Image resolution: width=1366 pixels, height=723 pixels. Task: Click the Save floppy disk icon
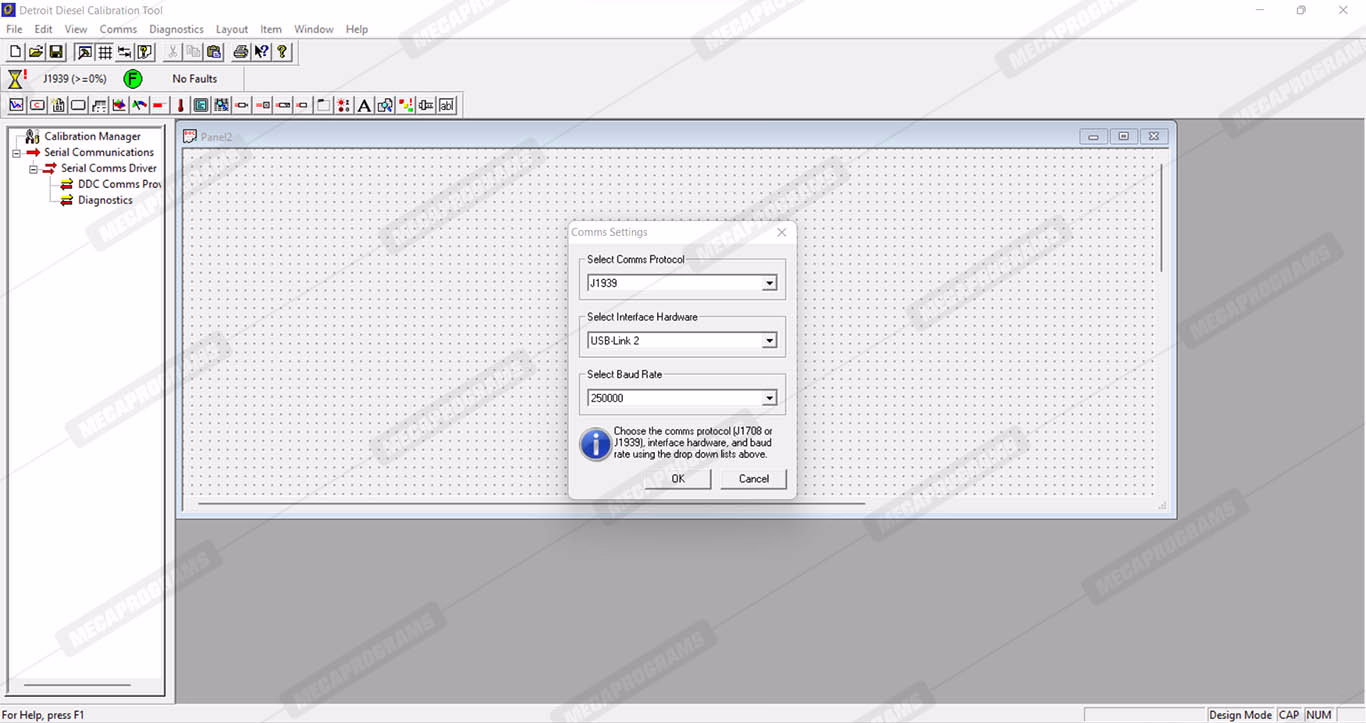(56, 52)
